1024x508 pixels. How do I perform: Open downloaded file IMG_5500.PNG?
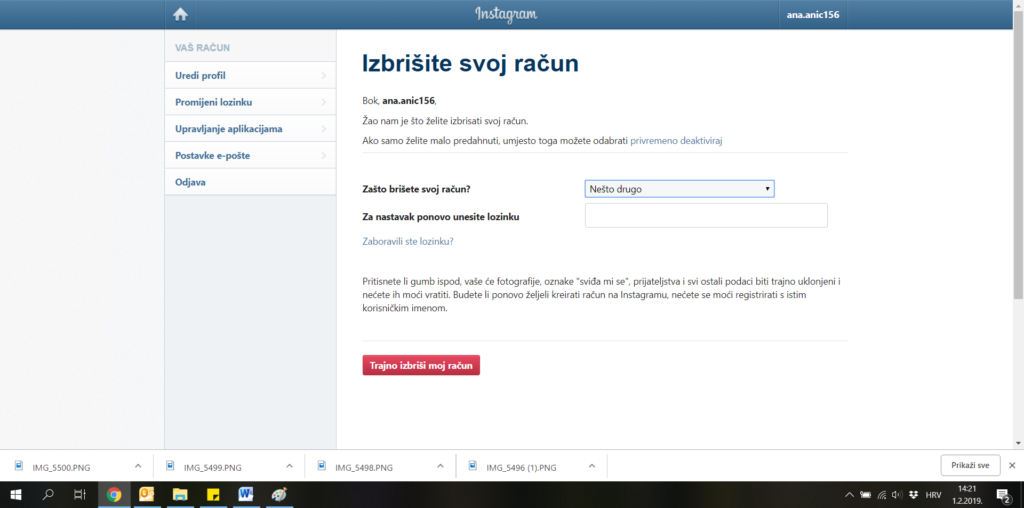pos(61,467)
